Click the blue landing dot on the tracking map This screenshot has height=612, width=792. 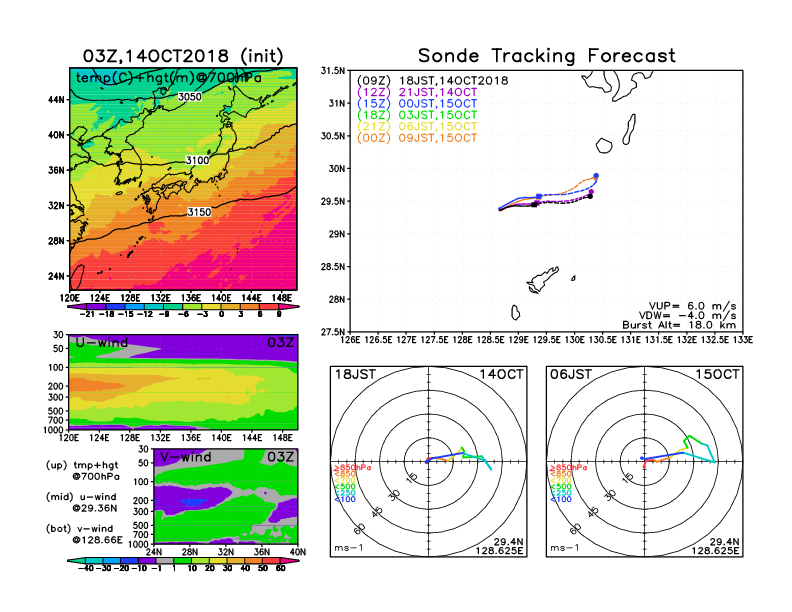[597, 176]
